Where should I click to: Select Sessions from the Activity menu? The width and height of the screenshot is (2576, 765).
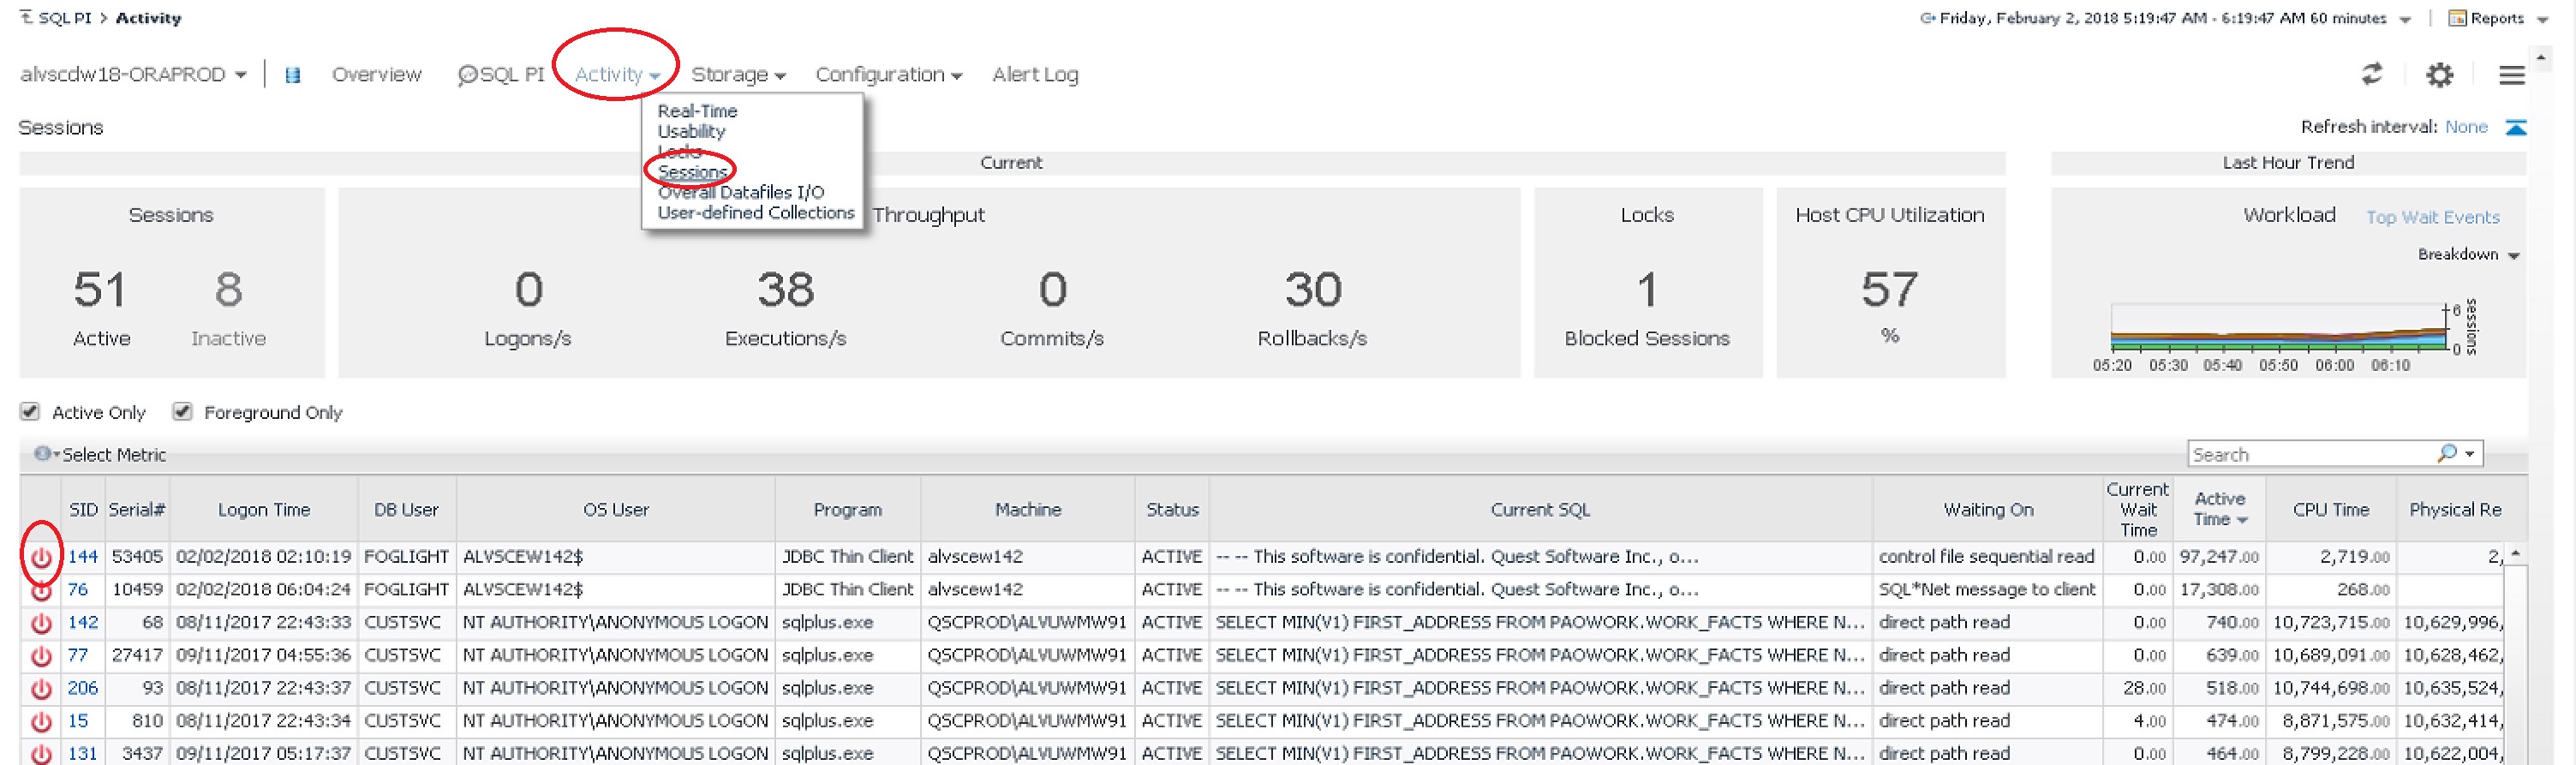click(691, 172)
